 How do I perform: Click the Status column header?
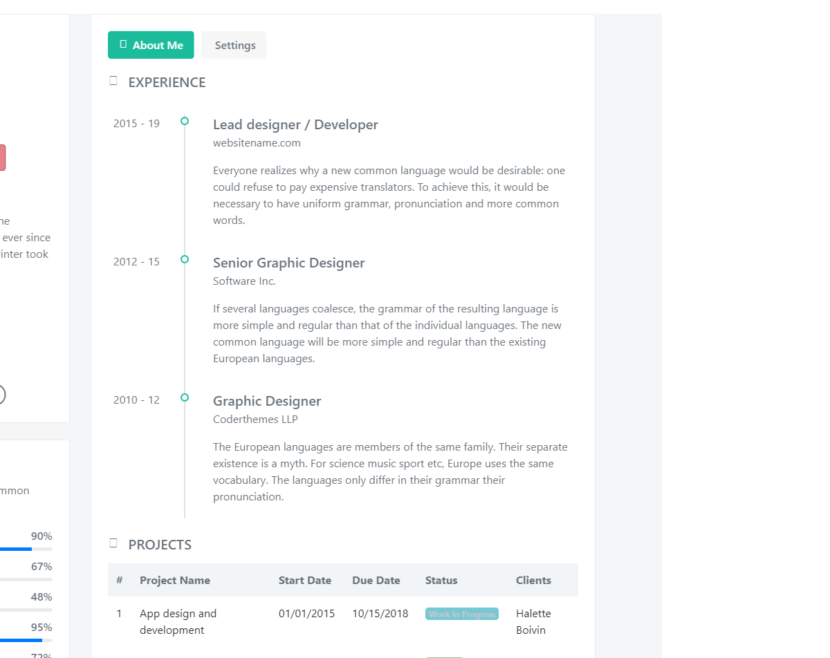[441, 580]
